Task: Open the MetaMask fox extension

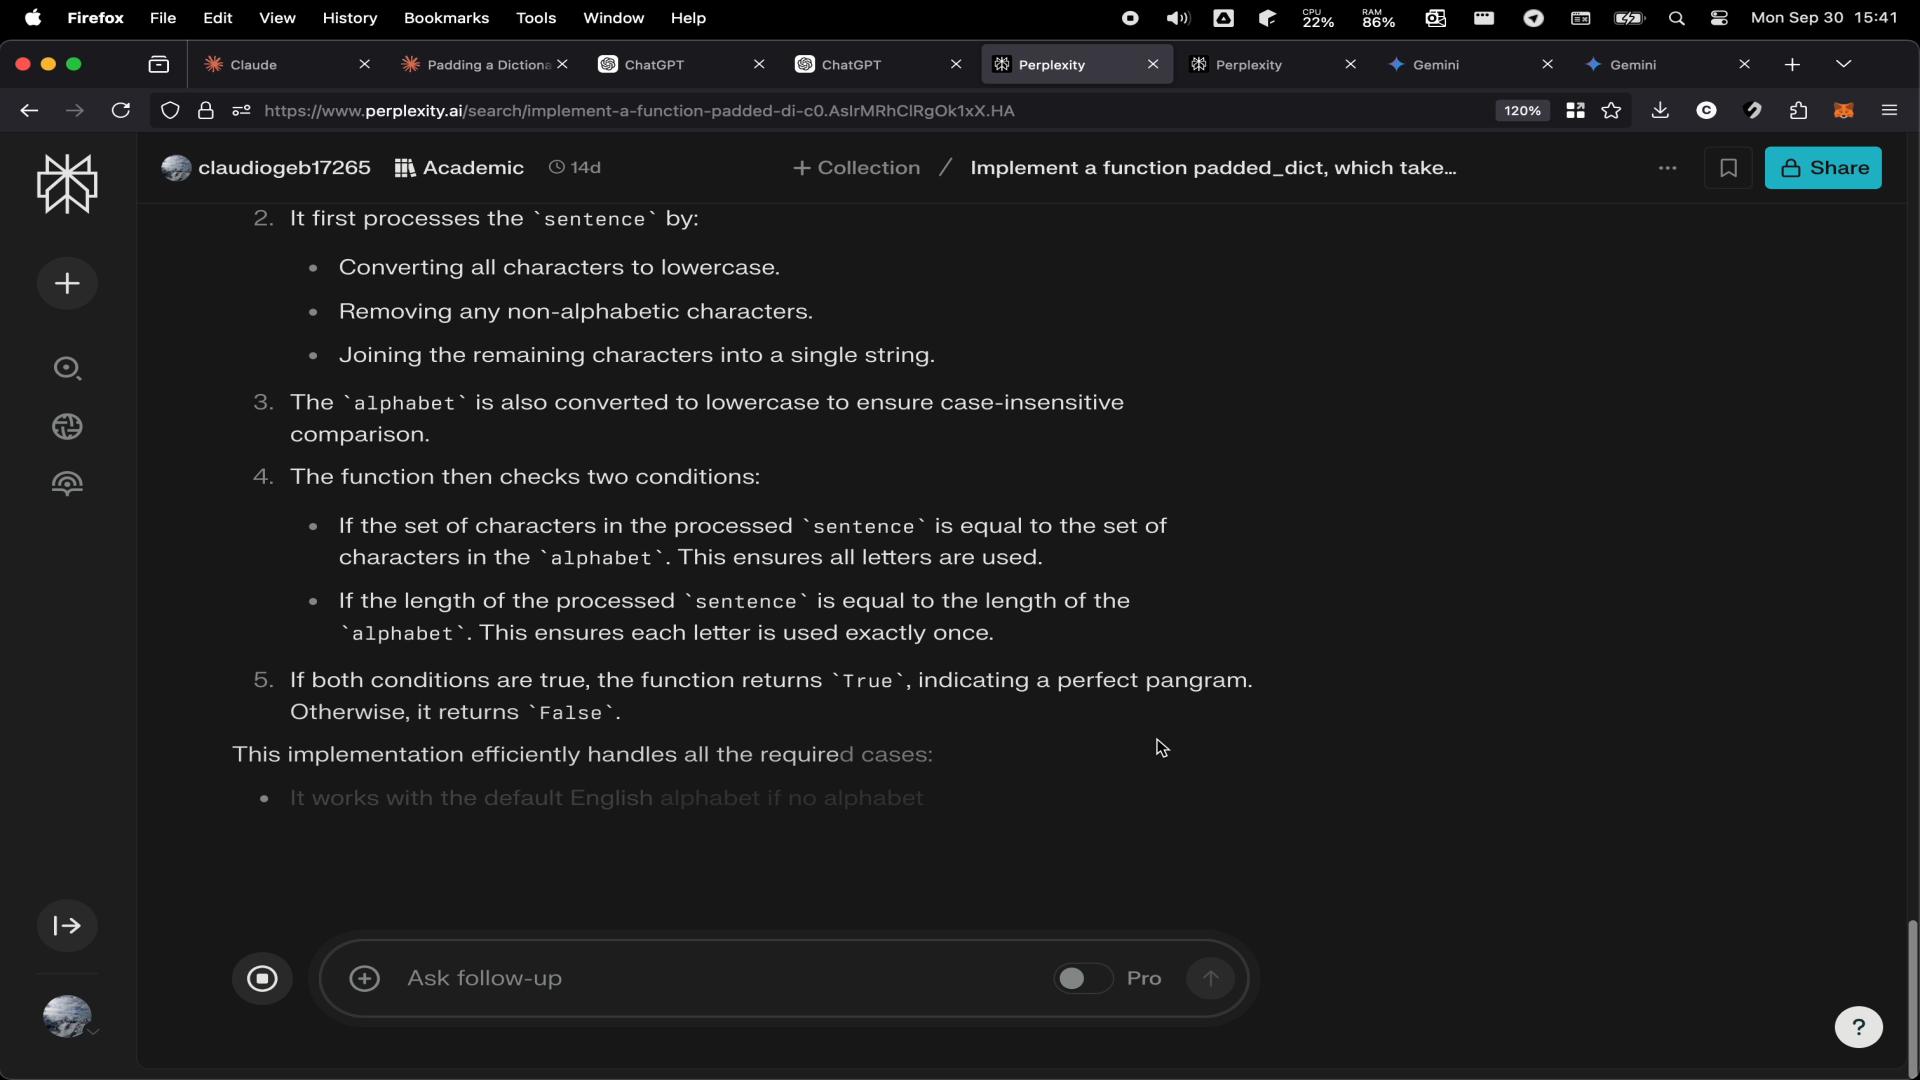Action: 1843,111
